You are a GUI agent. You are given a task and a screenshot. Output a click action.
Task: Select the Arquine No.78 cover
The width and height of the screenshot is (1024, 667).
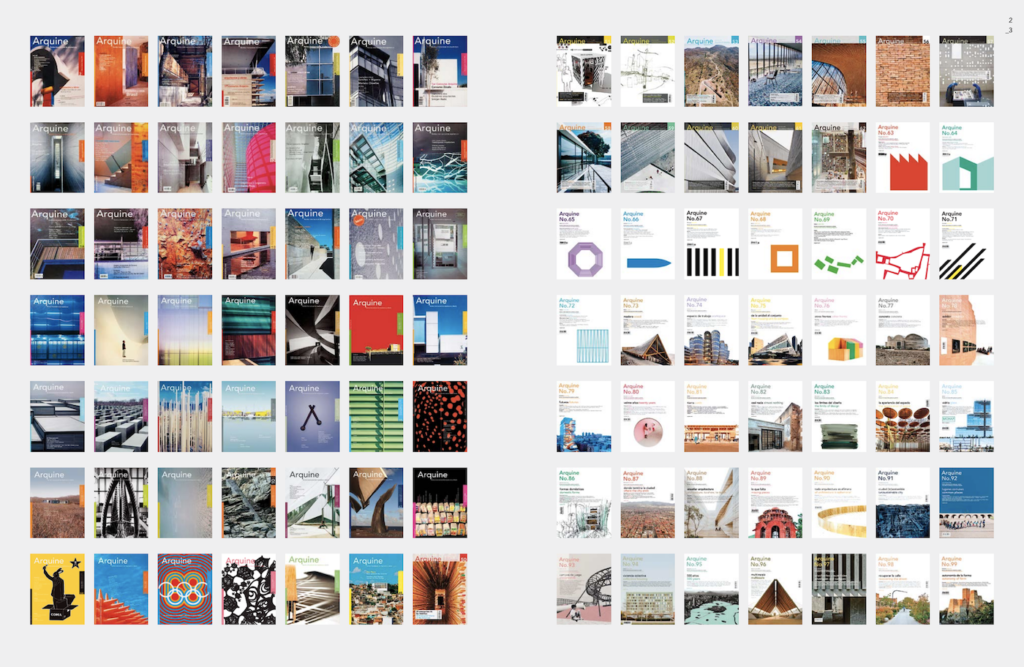pyautogui.click(x=967, y=330)
